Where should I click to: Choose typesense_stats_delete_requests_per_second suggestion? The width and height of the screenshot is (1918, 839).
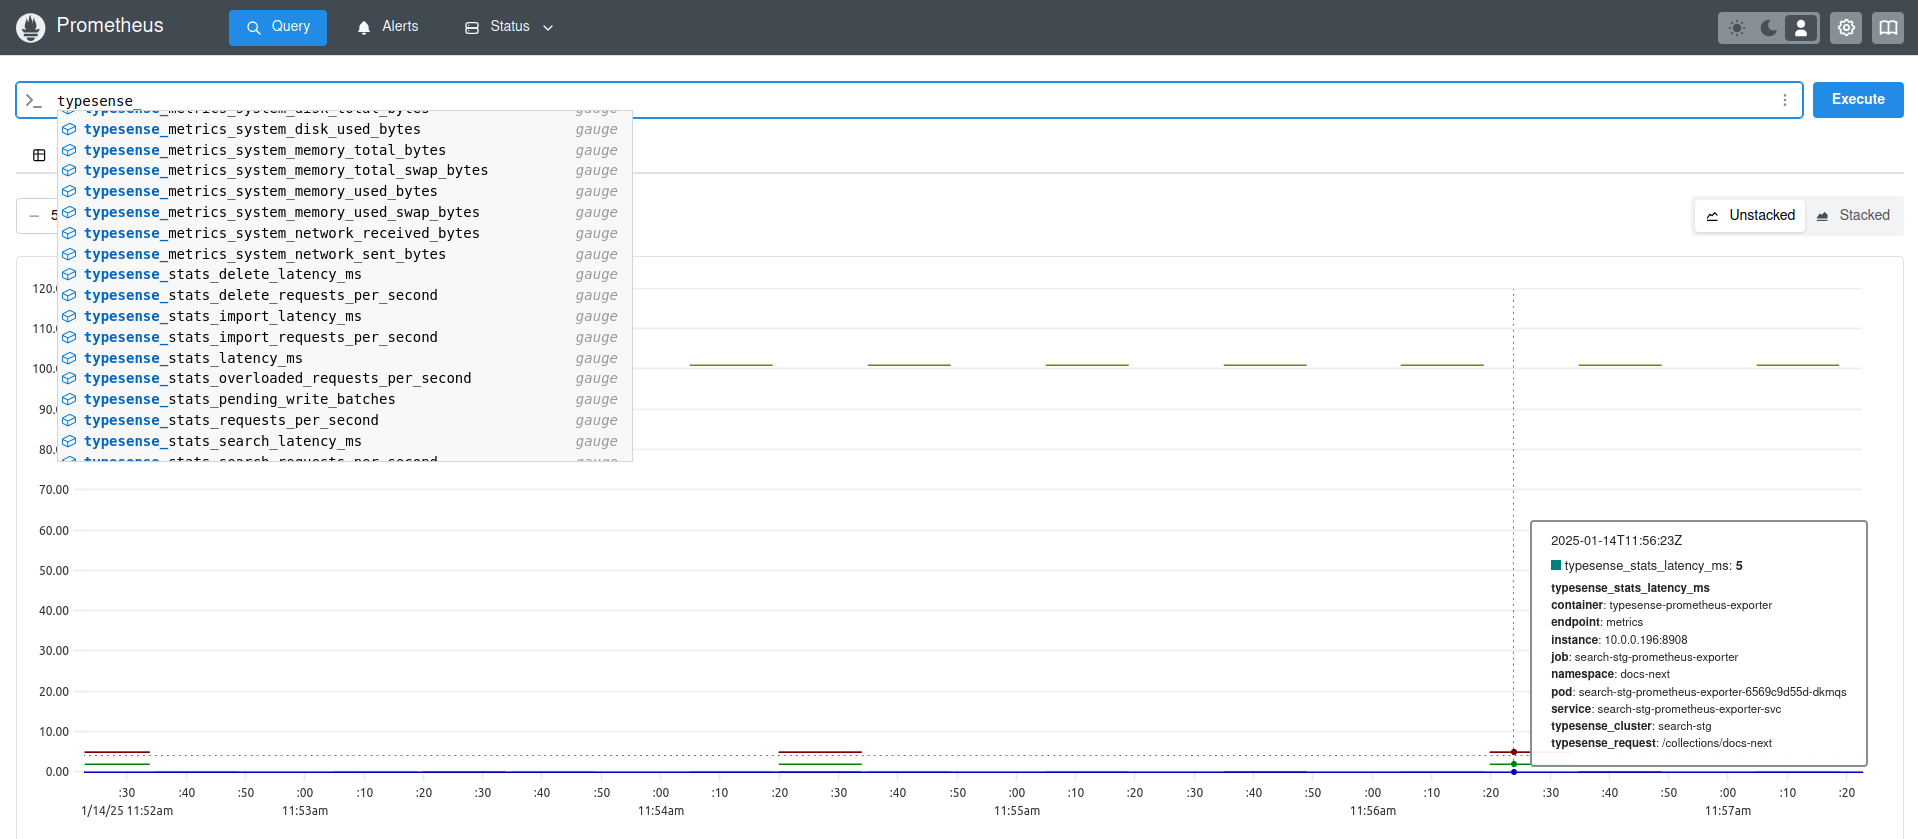coord(345,295)
